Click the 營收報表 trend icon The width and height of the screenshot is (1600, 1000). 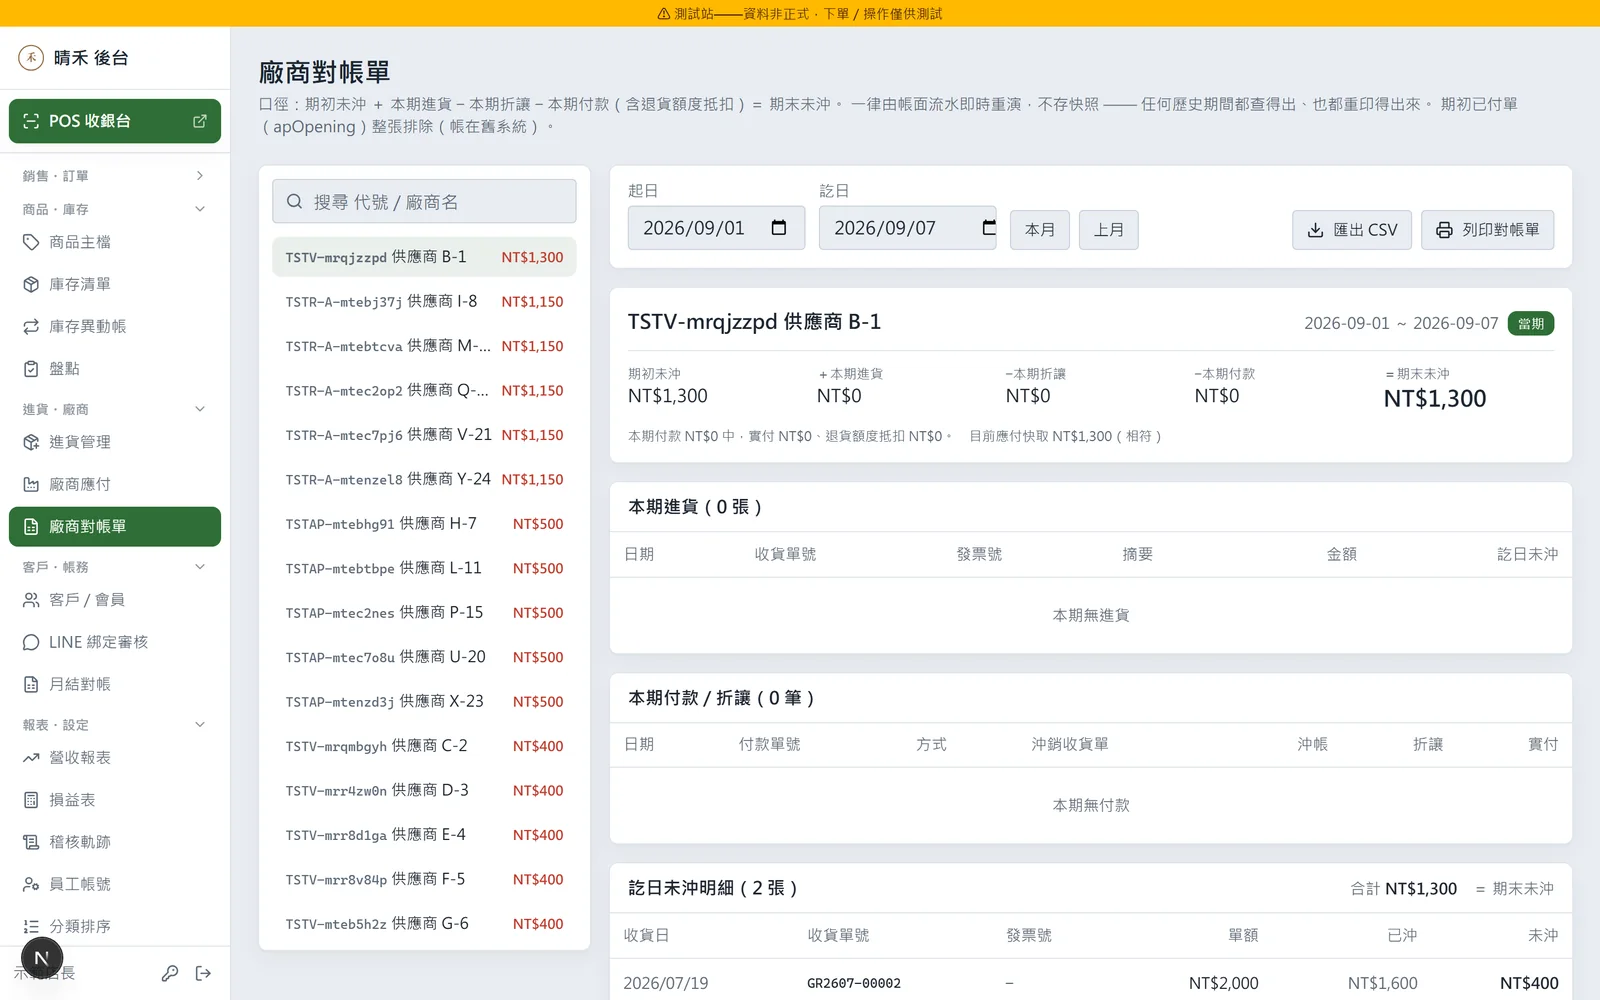(x=31, y=758)
